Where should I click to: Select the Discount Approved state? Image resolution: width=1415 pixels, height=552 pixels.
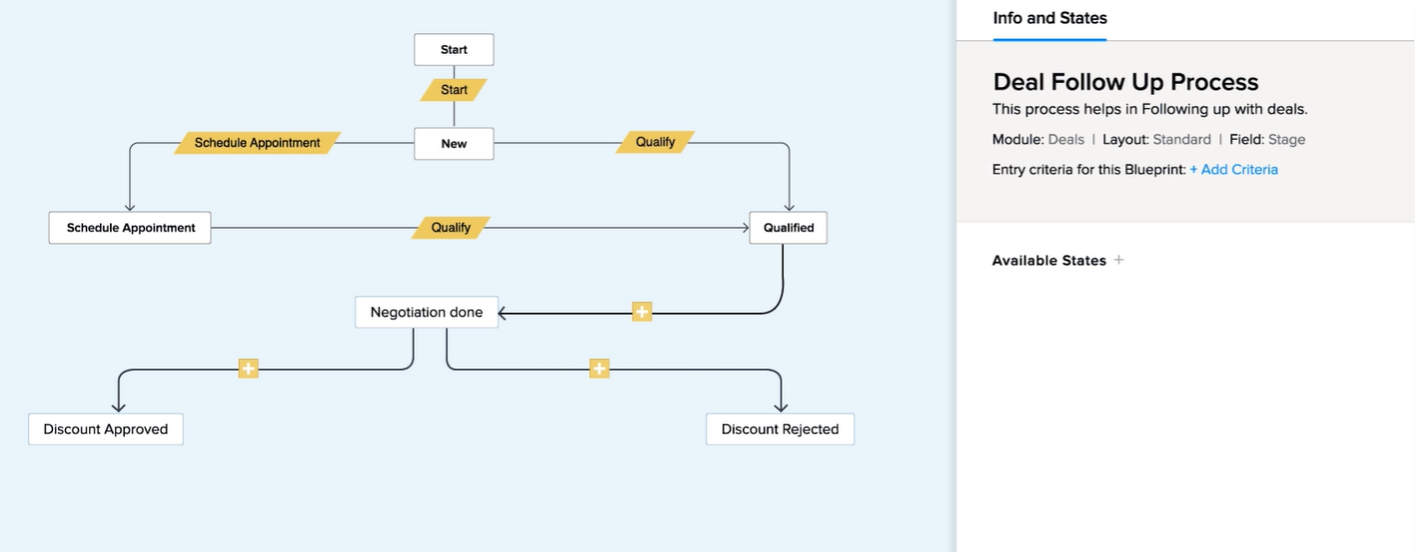tap(105, 429)
